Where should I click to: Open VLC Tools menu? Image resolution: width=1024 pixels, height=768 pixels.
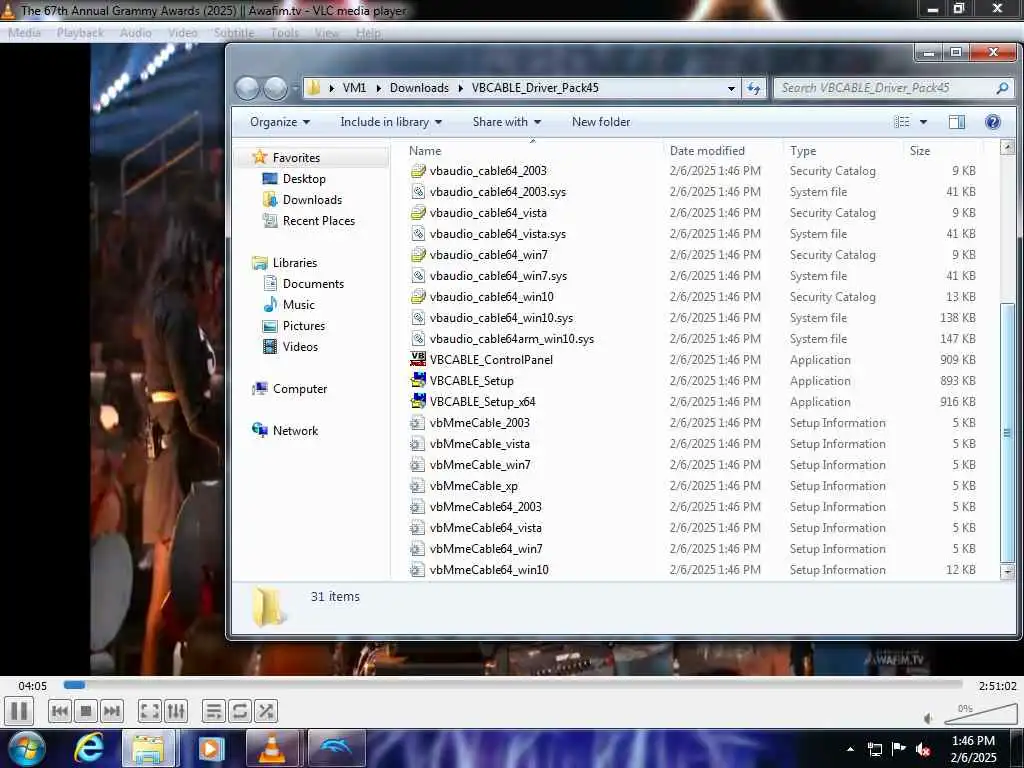284,33
